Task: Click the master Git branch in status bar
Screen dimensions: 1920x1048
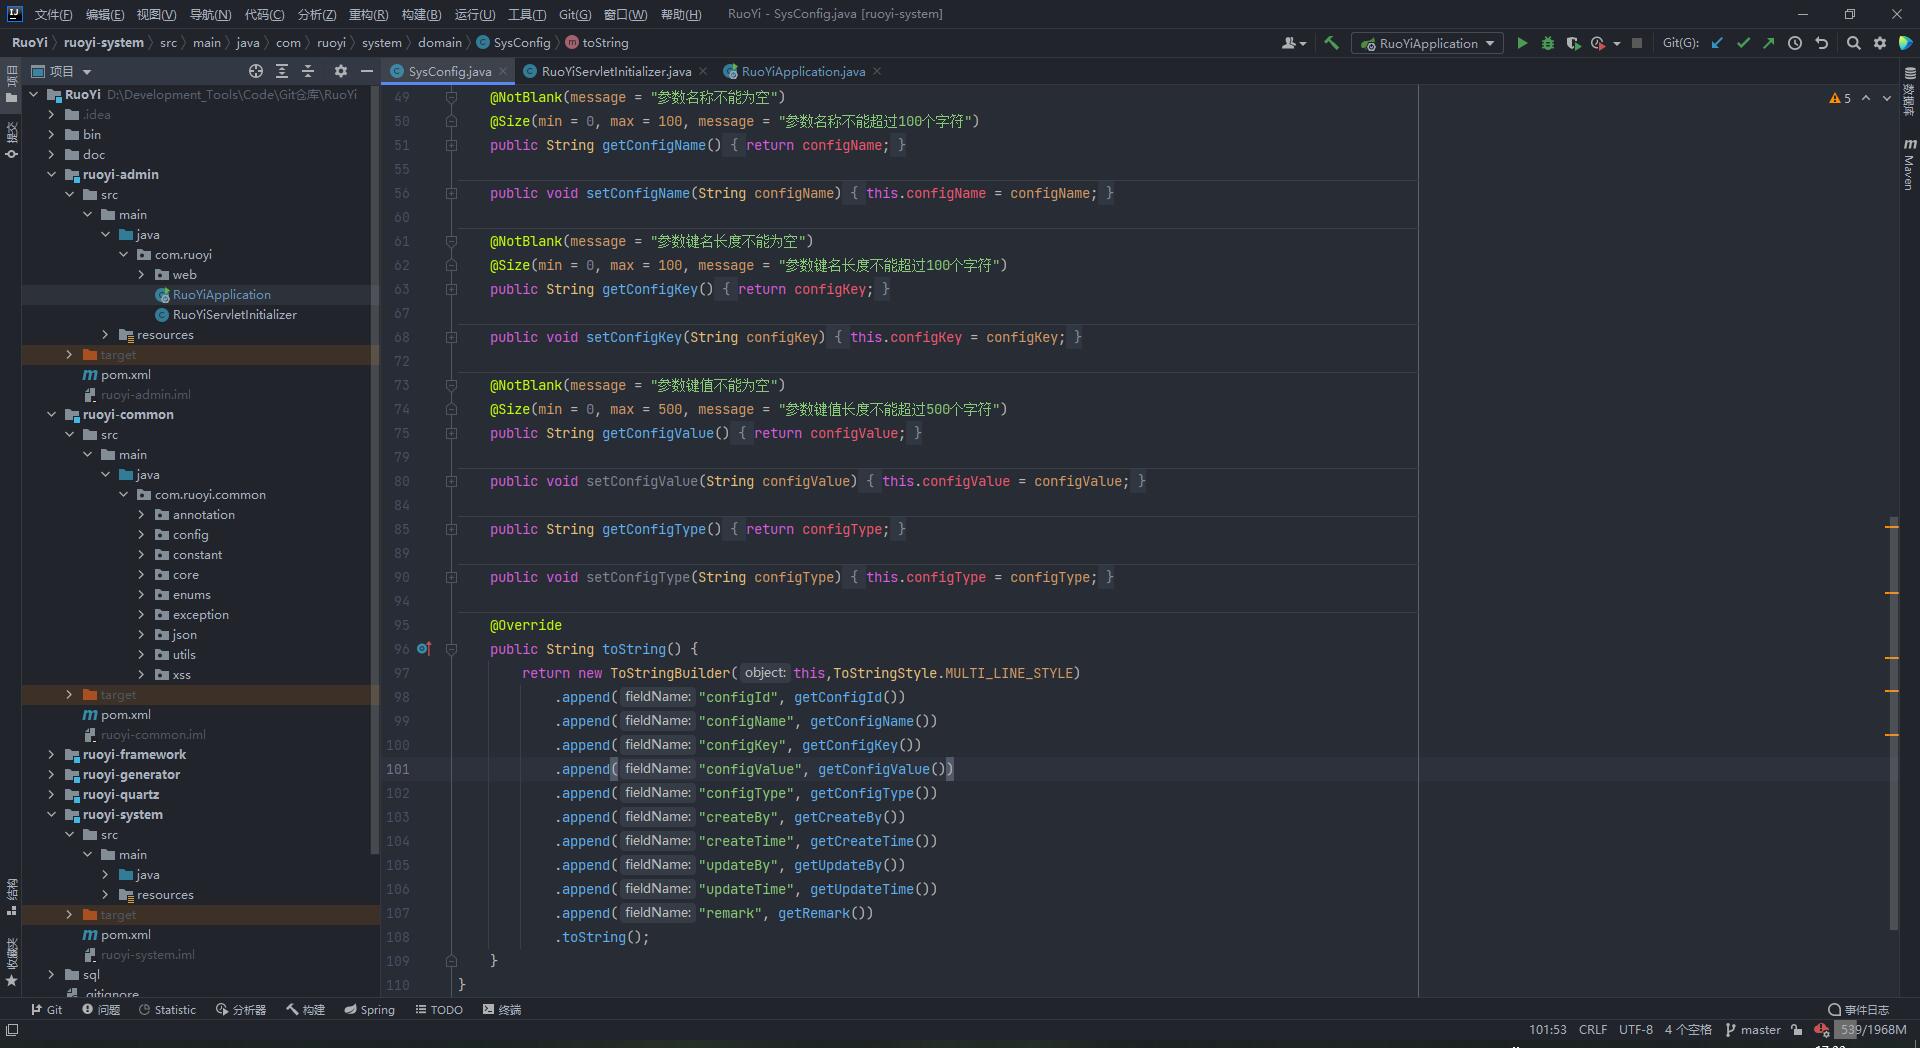Action: click(1752, 1030)
